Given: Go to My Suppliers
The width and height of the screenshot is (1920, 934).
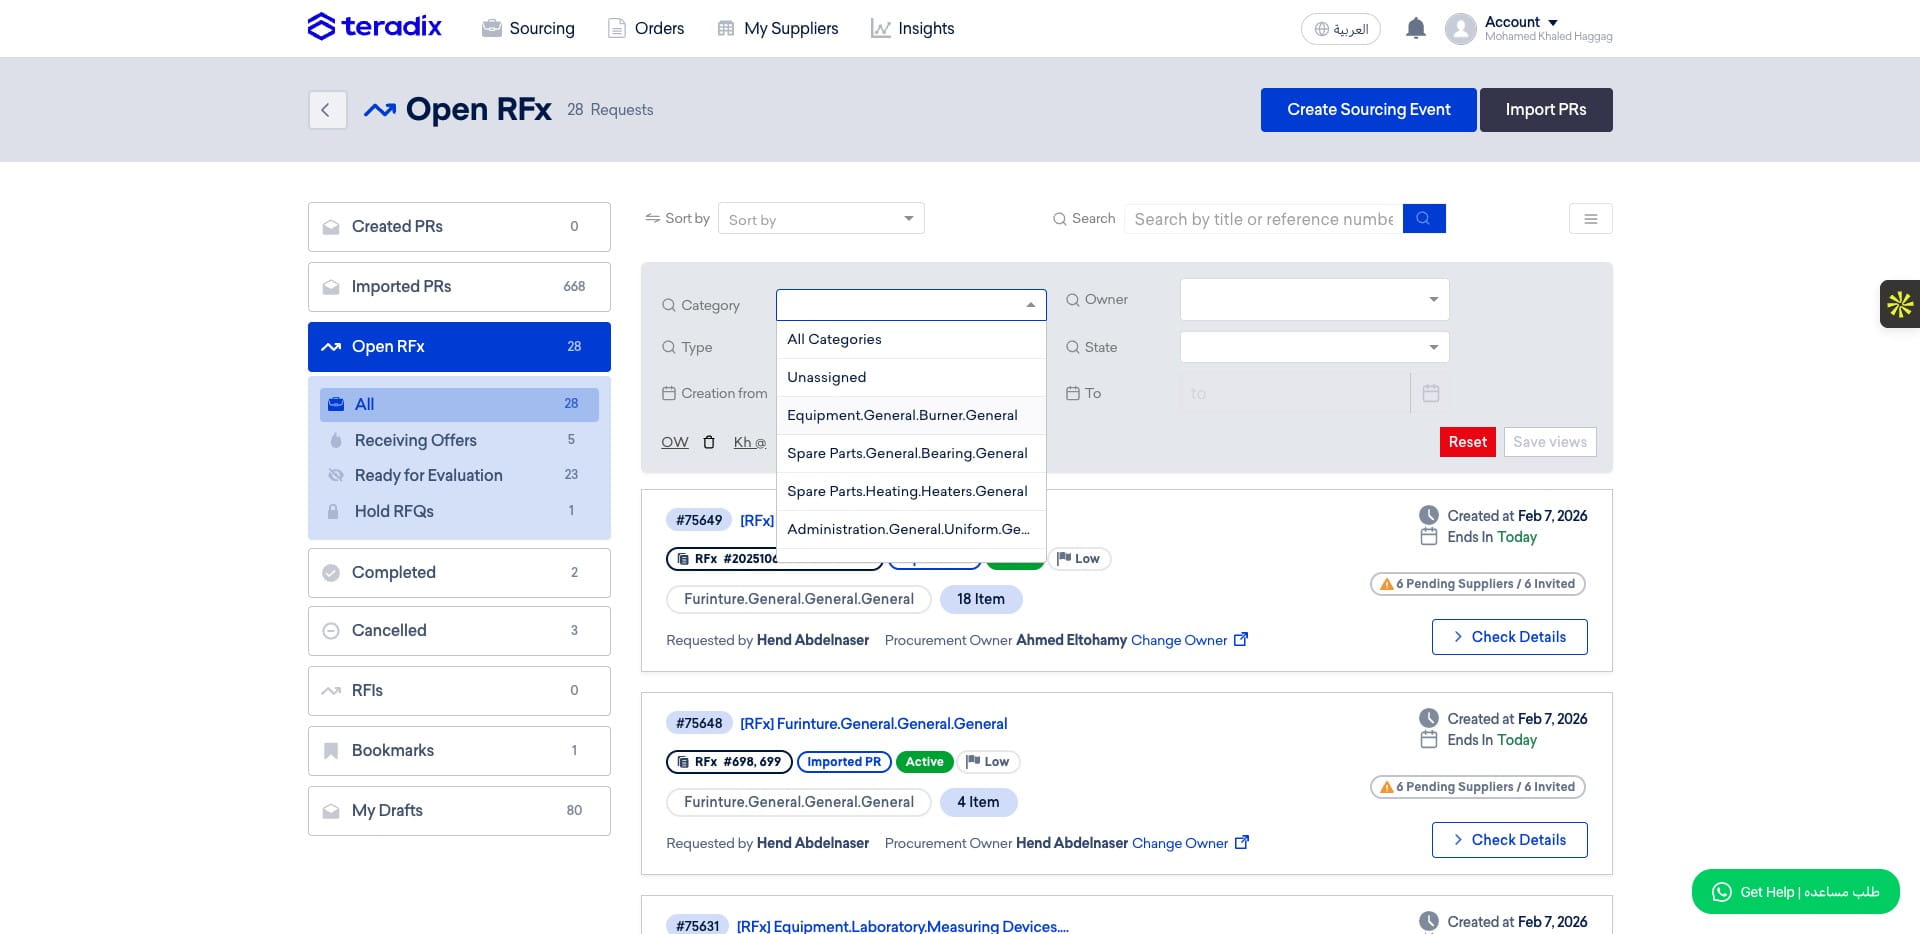Looking at the screenshot, I should [778, 28].
